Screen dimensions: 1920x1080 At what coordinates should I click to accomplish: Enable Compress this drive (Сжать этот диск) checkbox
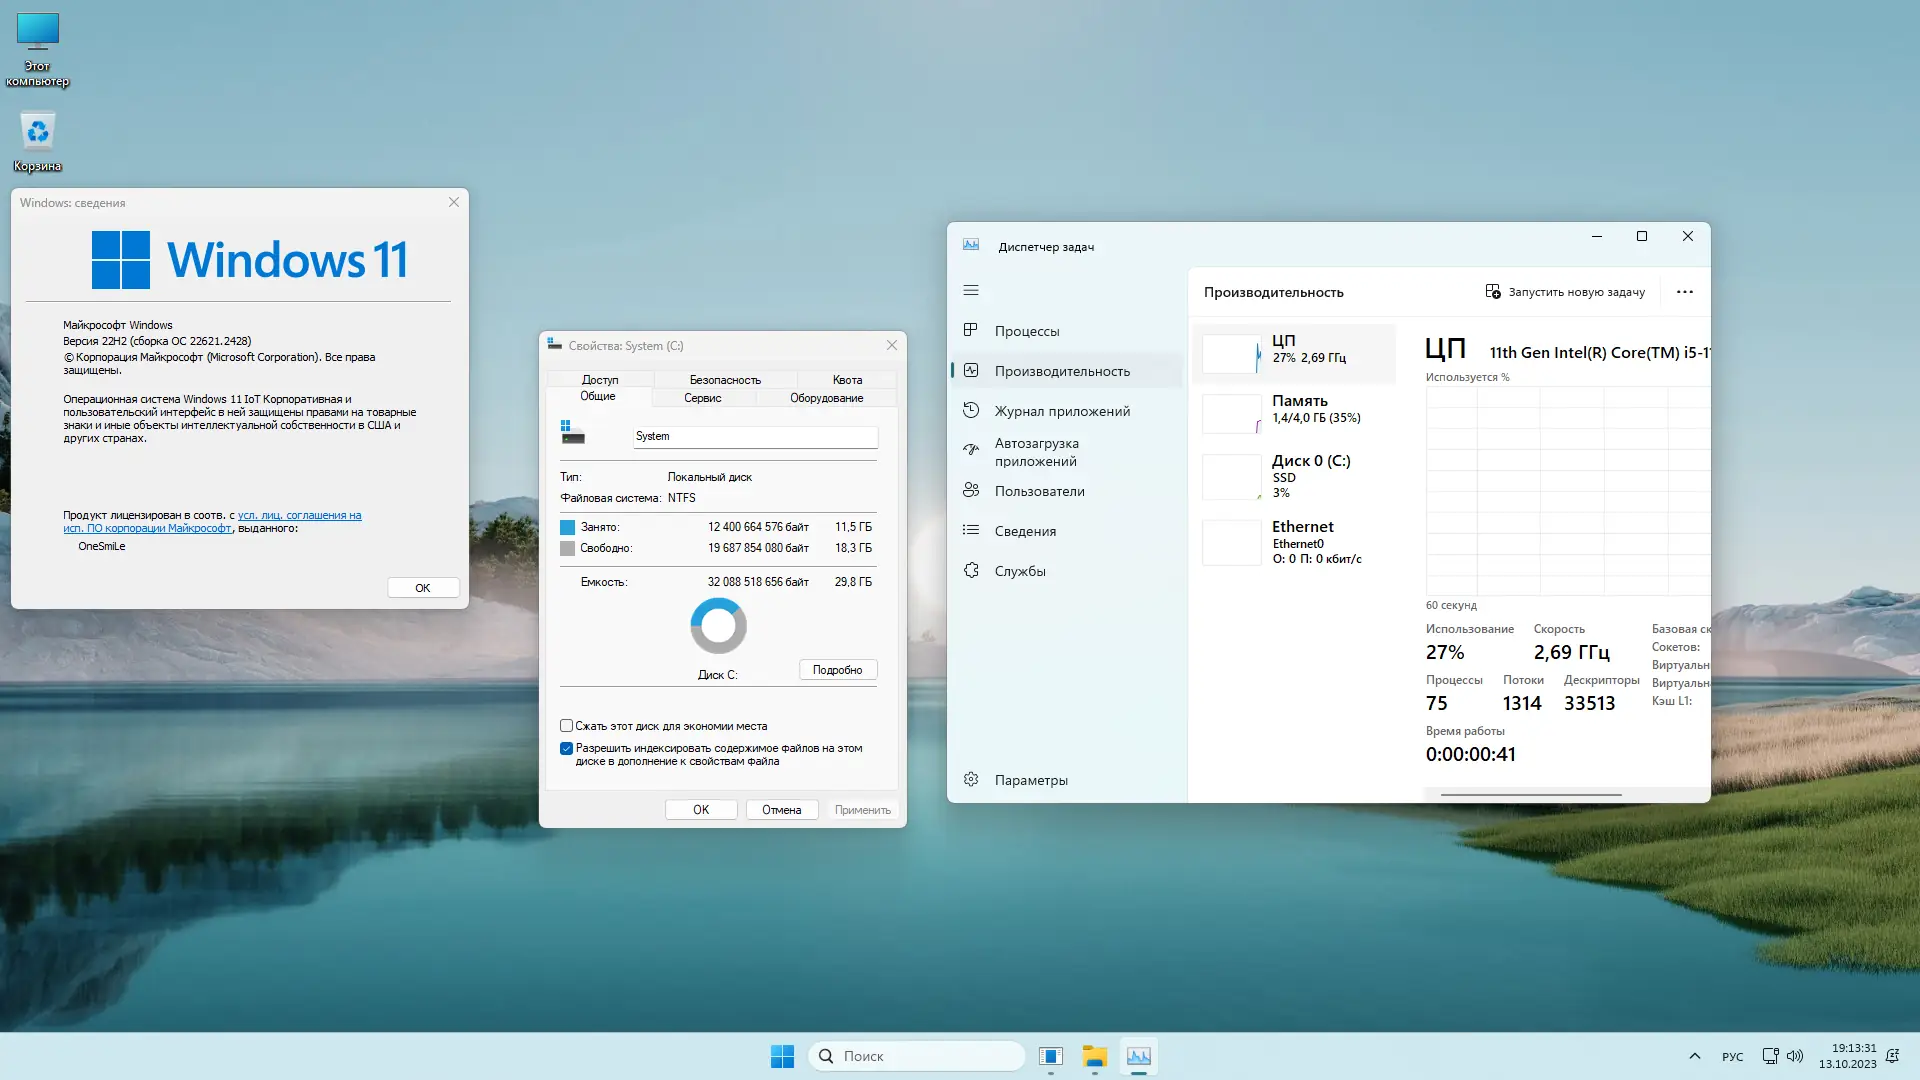567,726
